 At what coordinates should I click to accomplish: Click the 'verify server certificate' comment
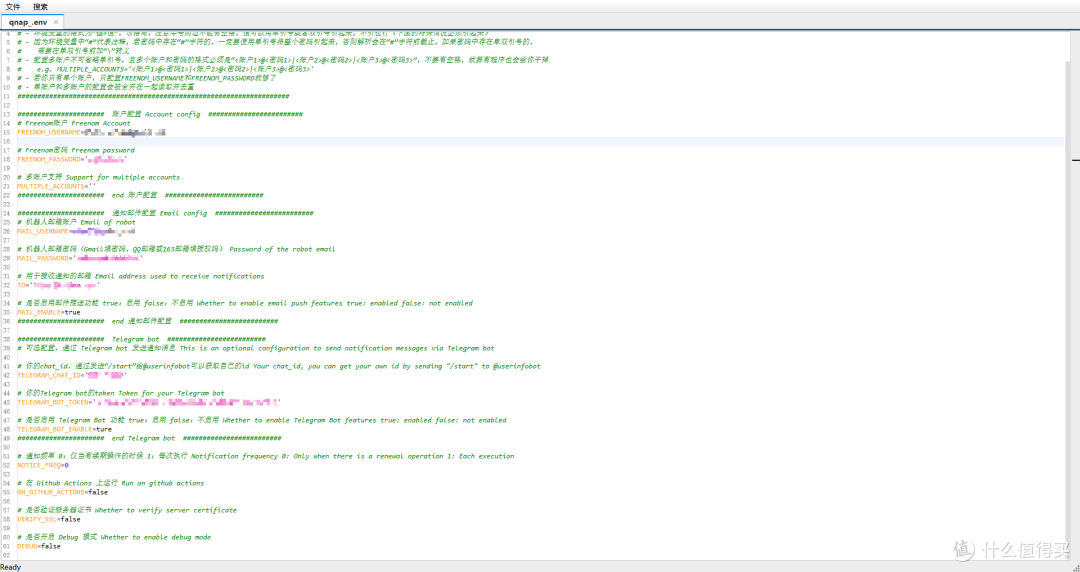coord(127,510)
